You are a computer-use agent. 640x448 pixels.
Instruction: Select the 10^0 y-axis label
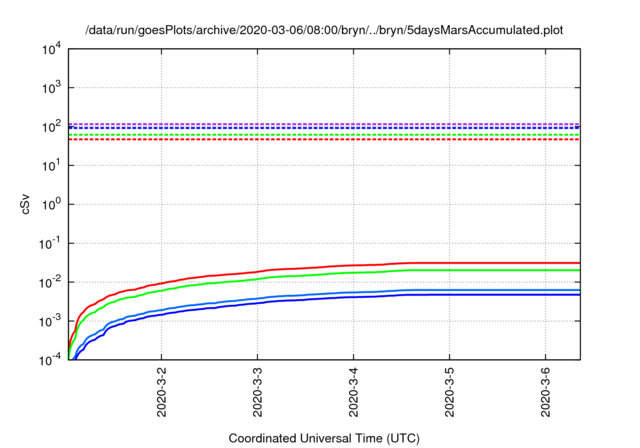click(x=52, y=204)
